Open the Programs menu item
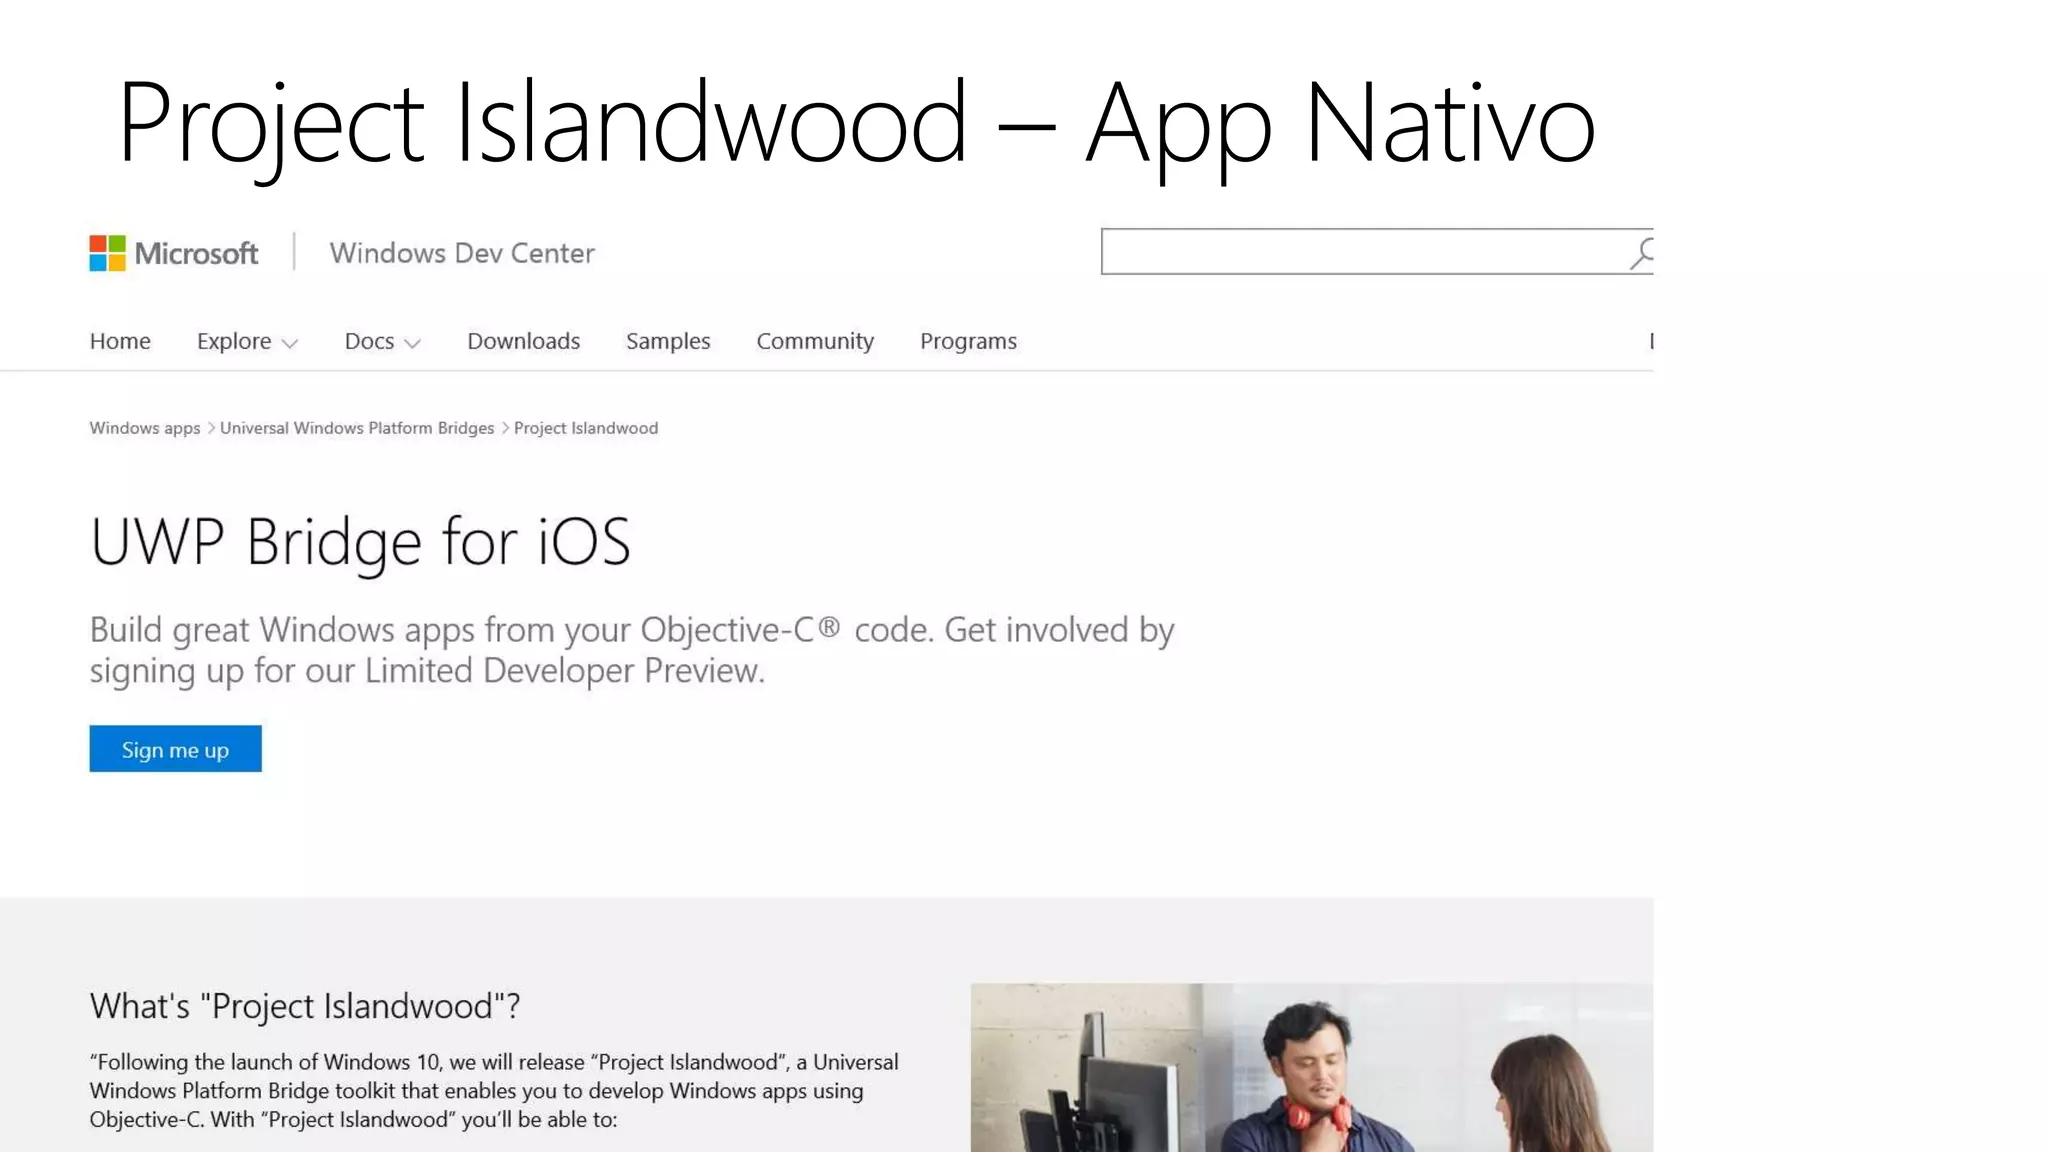The image size is (2048, 1152). [x=968, y=341]
